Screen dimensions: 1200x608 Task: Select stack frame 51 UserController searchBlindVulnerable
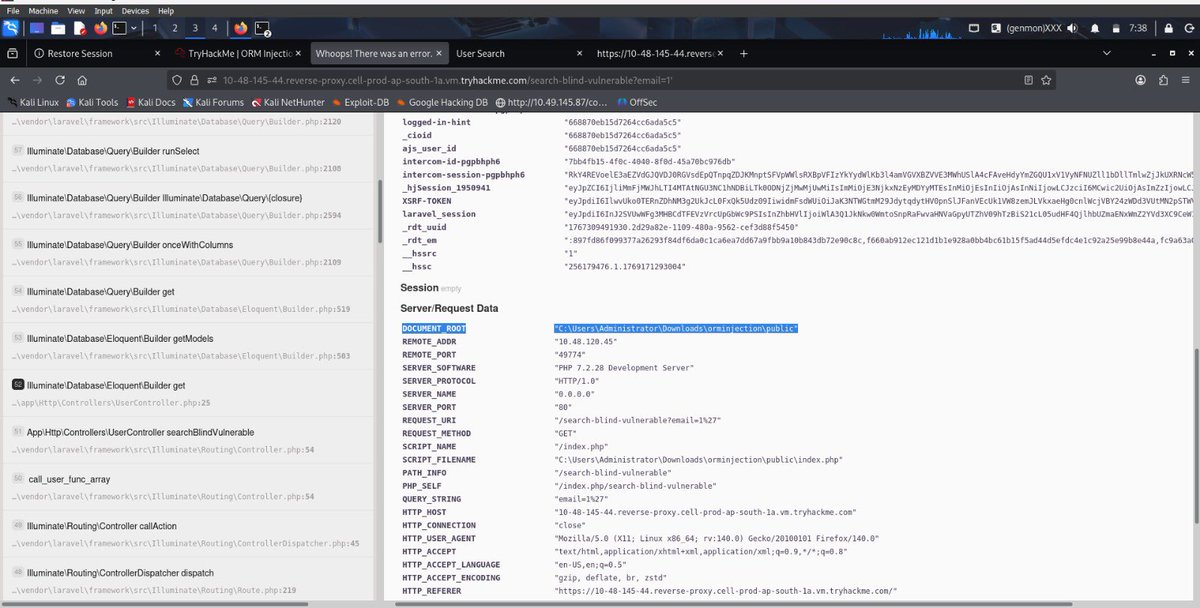click(x=185, y=440)
